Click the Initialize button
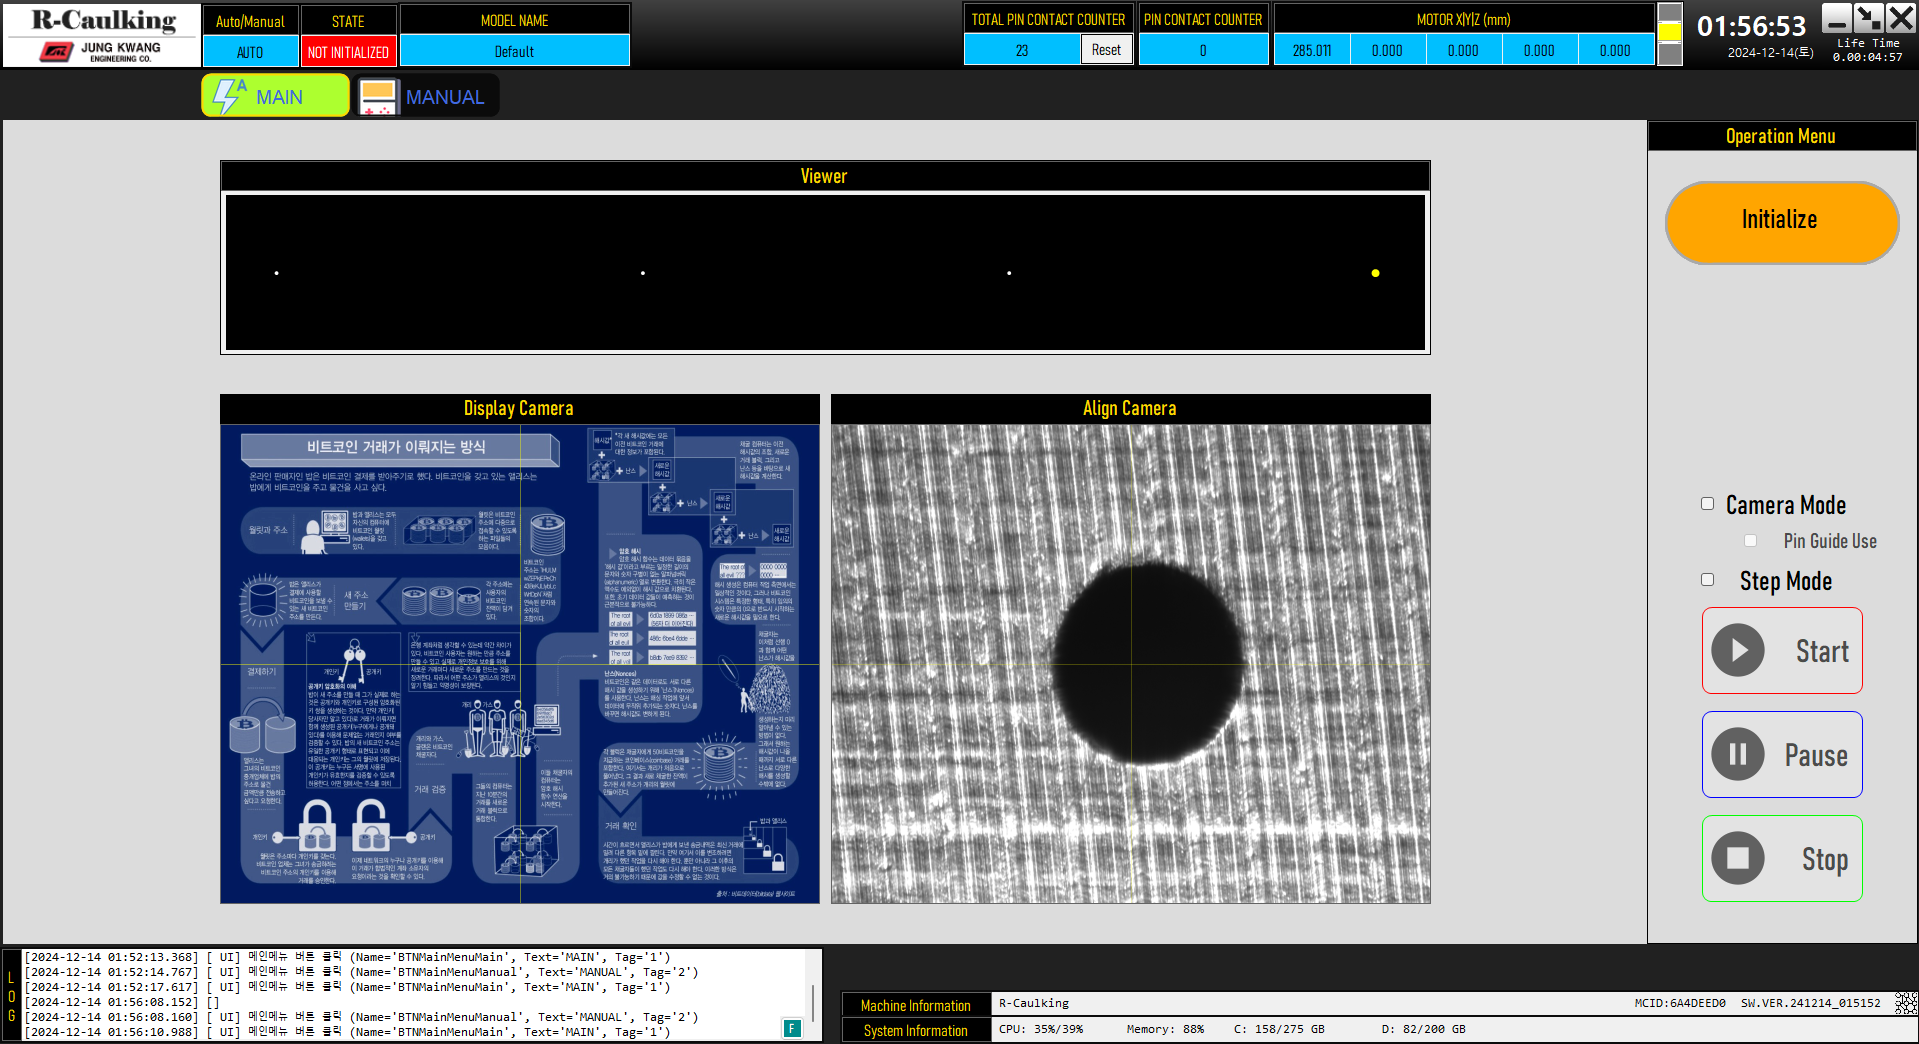Viewport: 1919px width, 1044px height. pos(1781,222)
